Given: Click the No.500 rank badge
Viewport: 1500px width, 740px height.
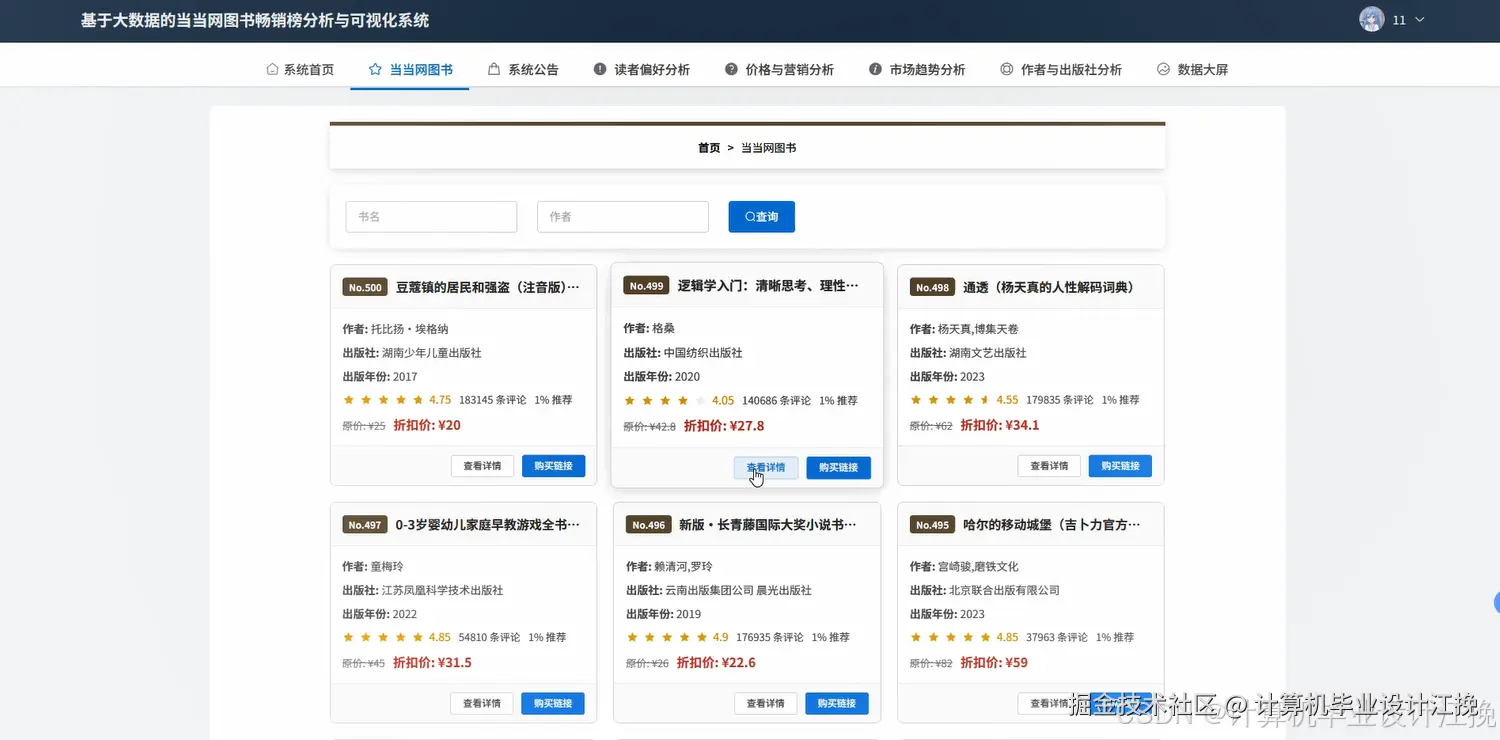Looking at the screenshot, I should pos(365,287).
